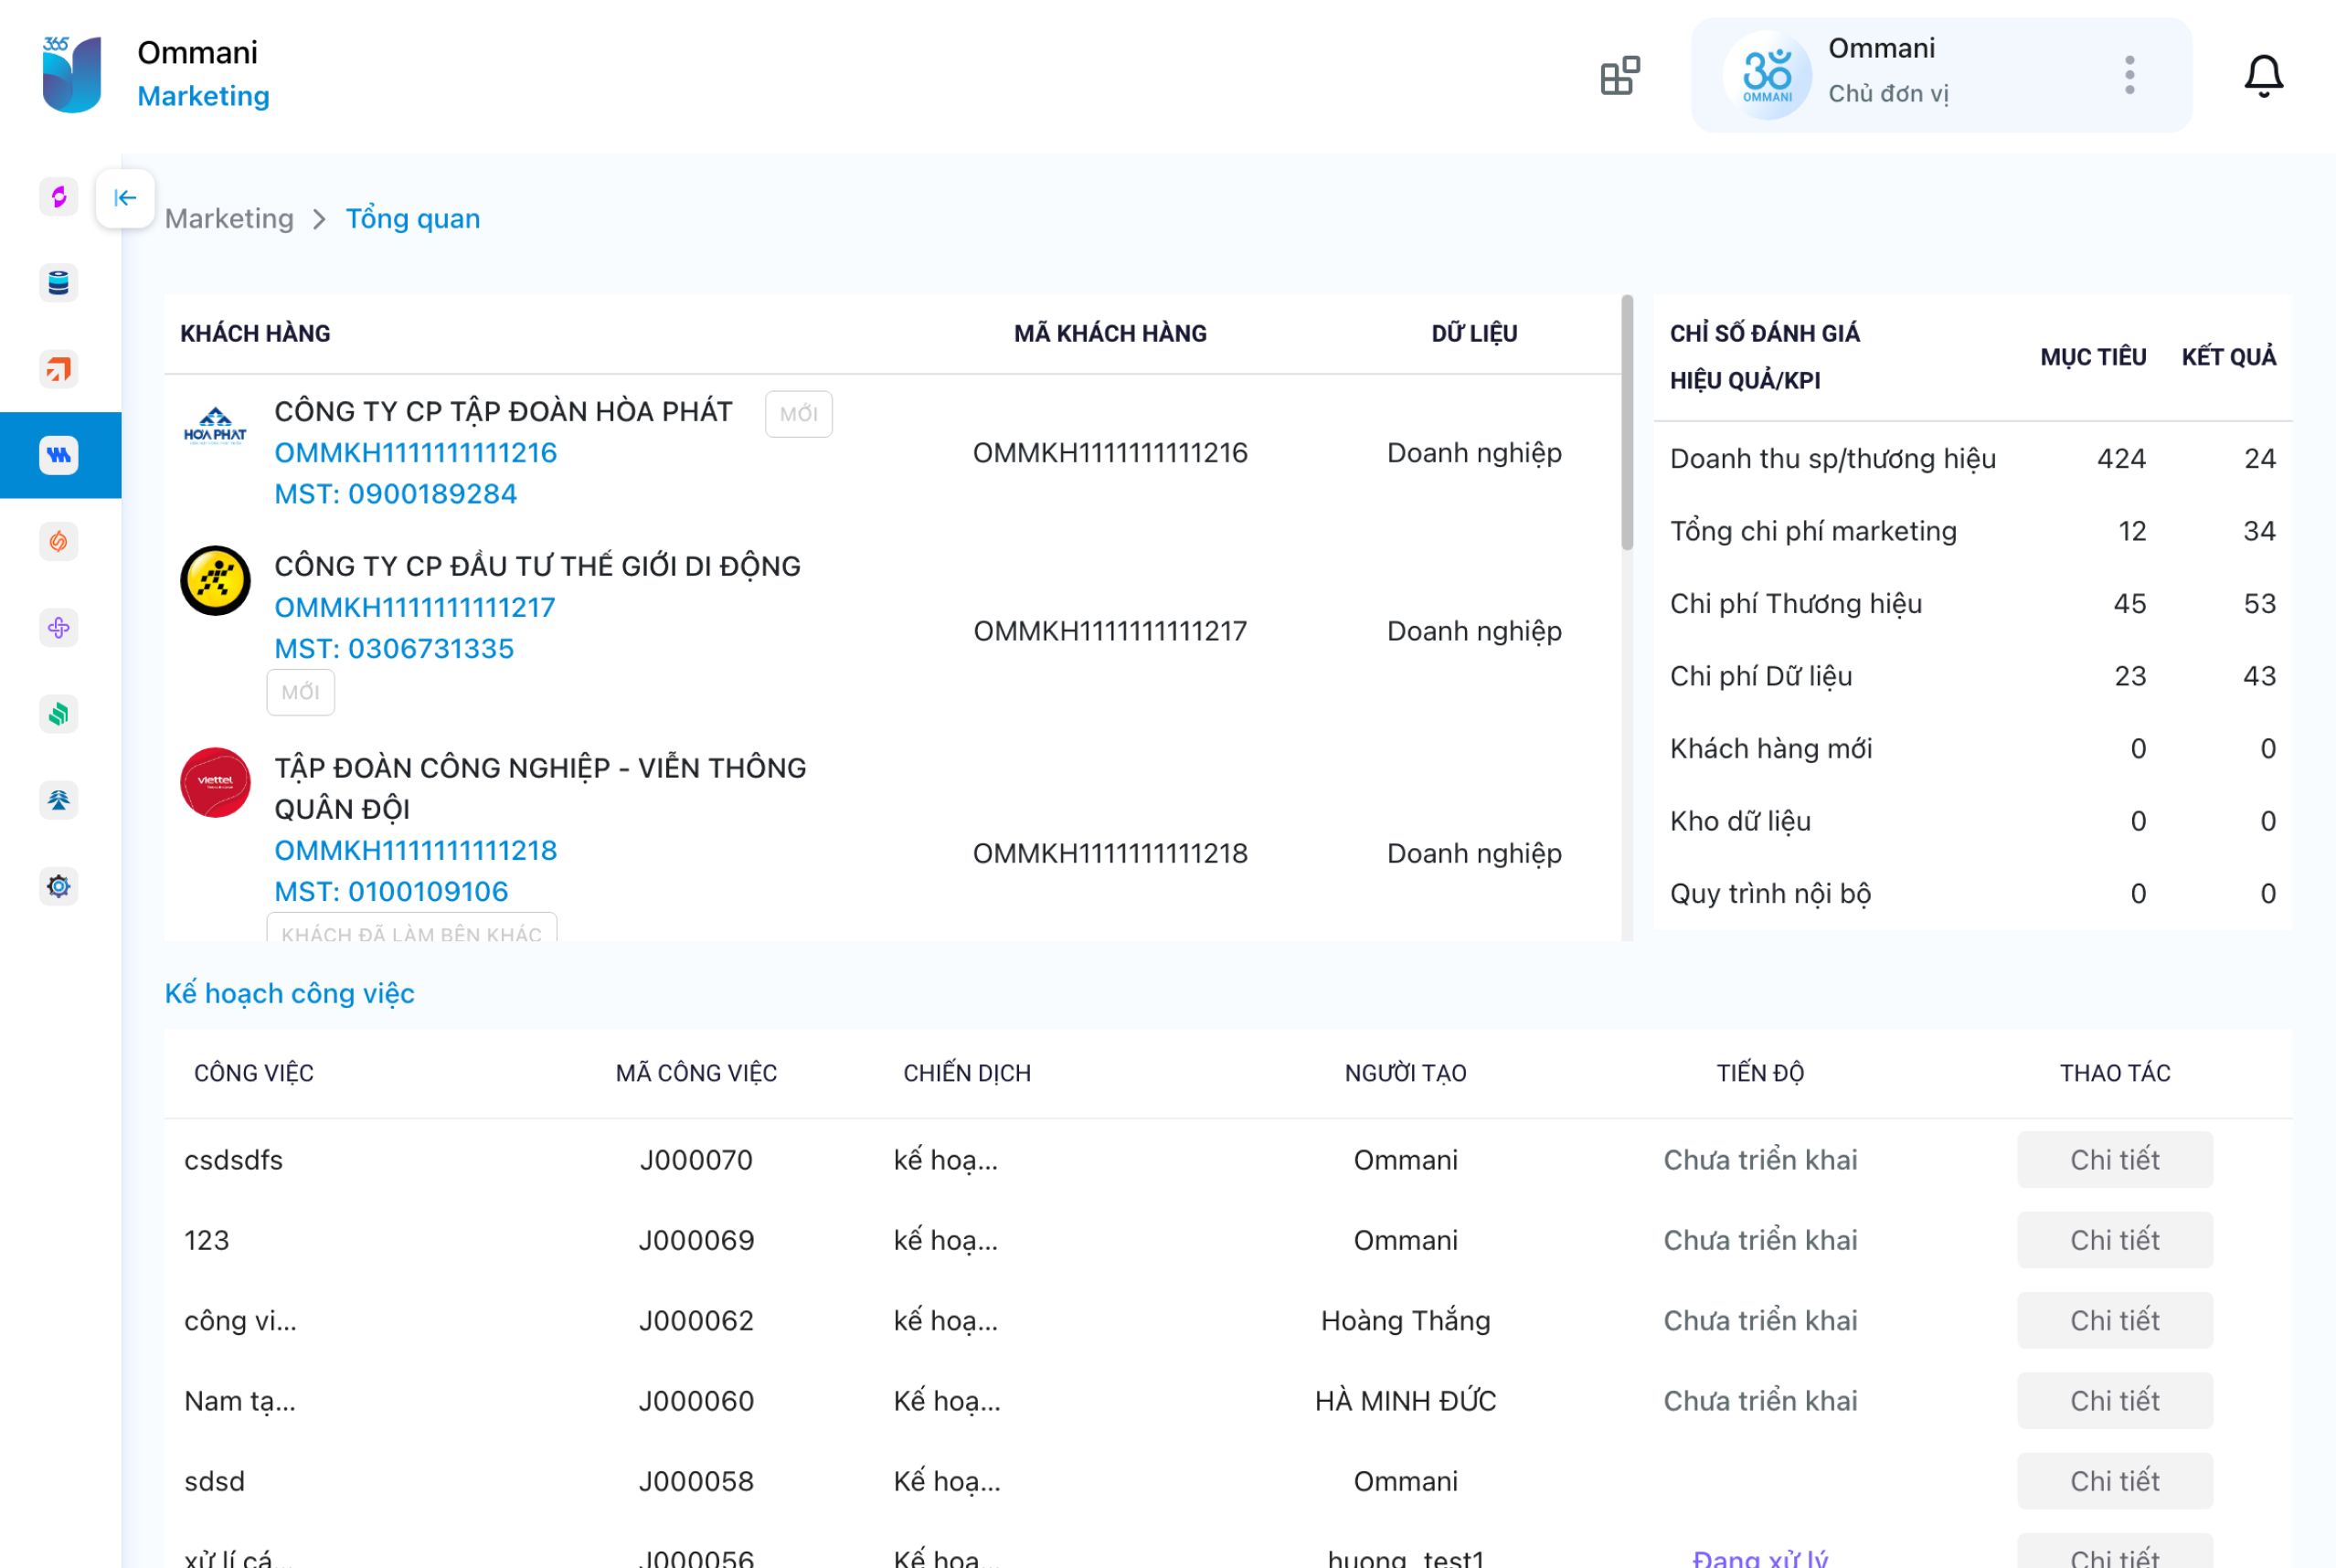
Task: Open the notification bell
Action: (x=2263, y=76)
